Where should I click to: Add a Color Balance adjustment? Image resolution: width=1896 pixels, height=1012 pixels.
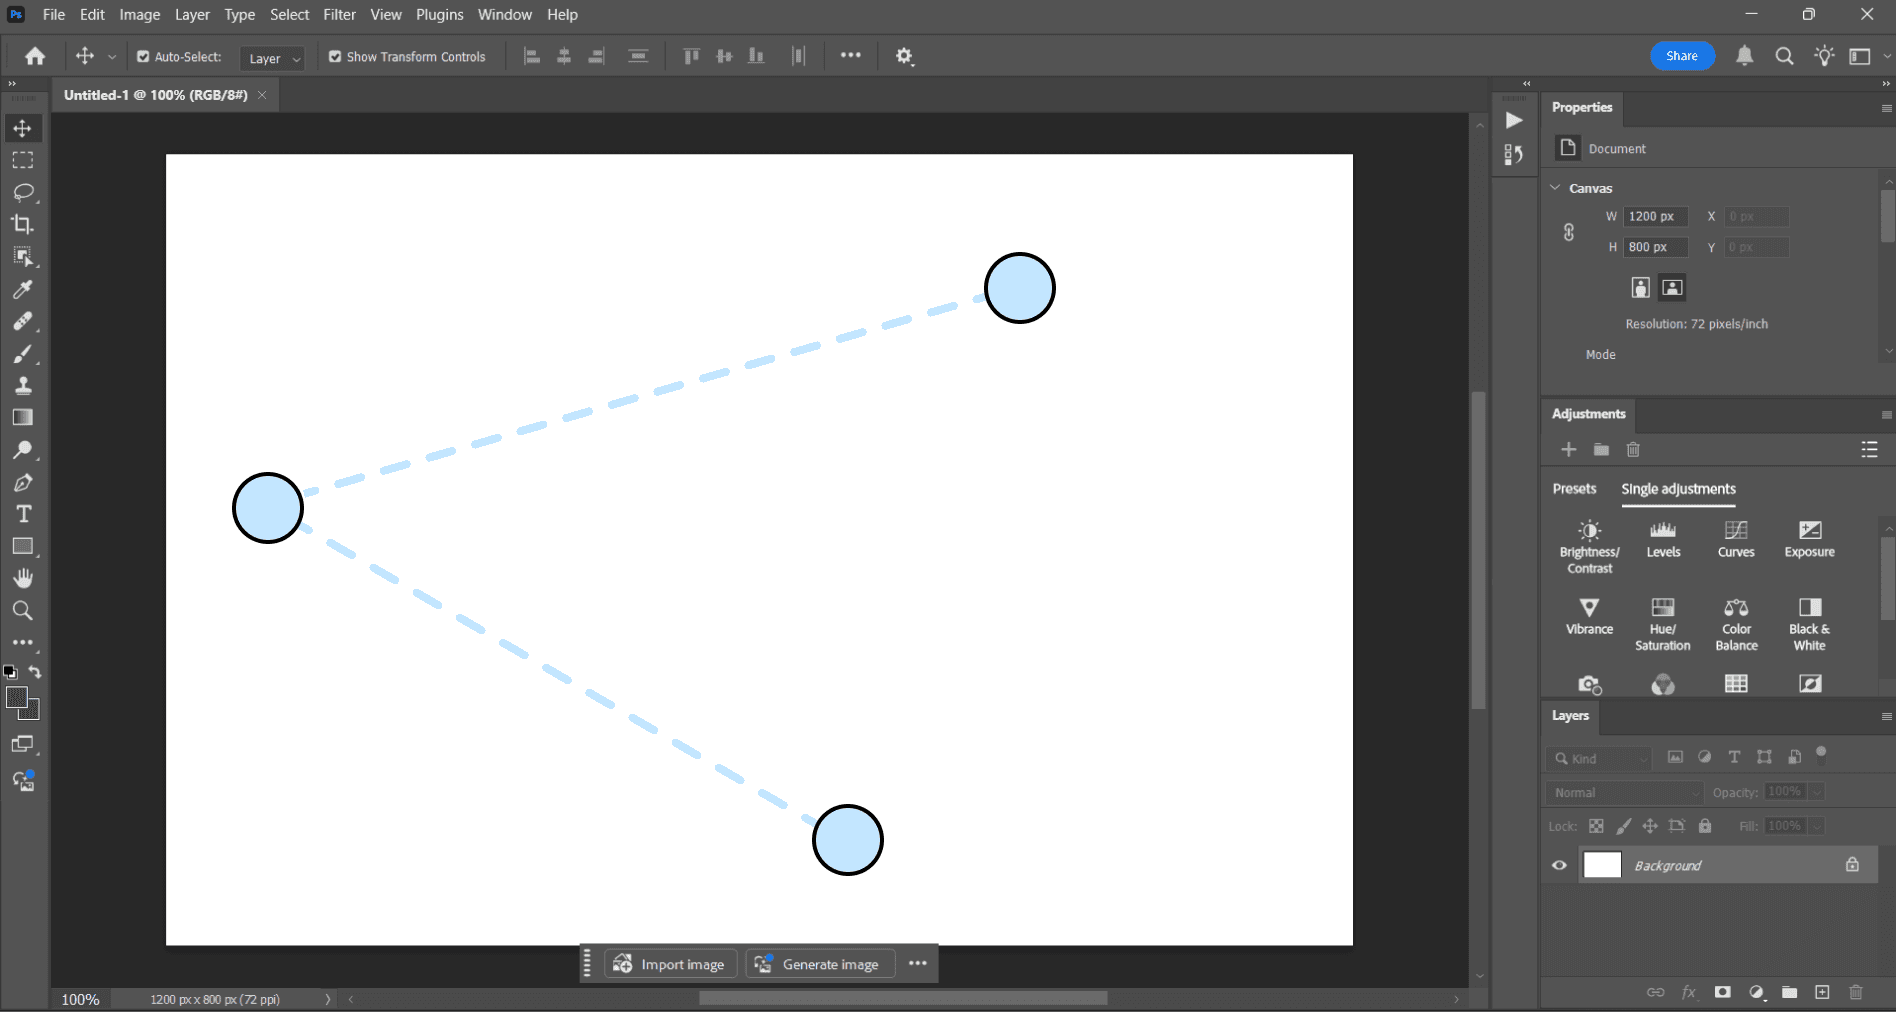click(x=1736, y=624)
